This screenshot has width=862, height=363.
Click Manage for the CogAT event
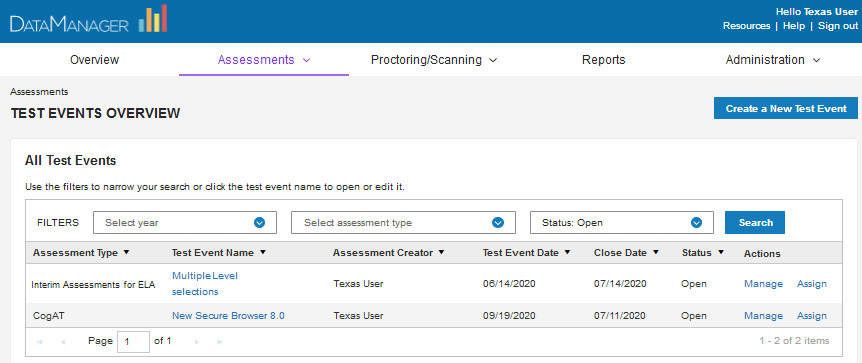click(x=763, y=316)
